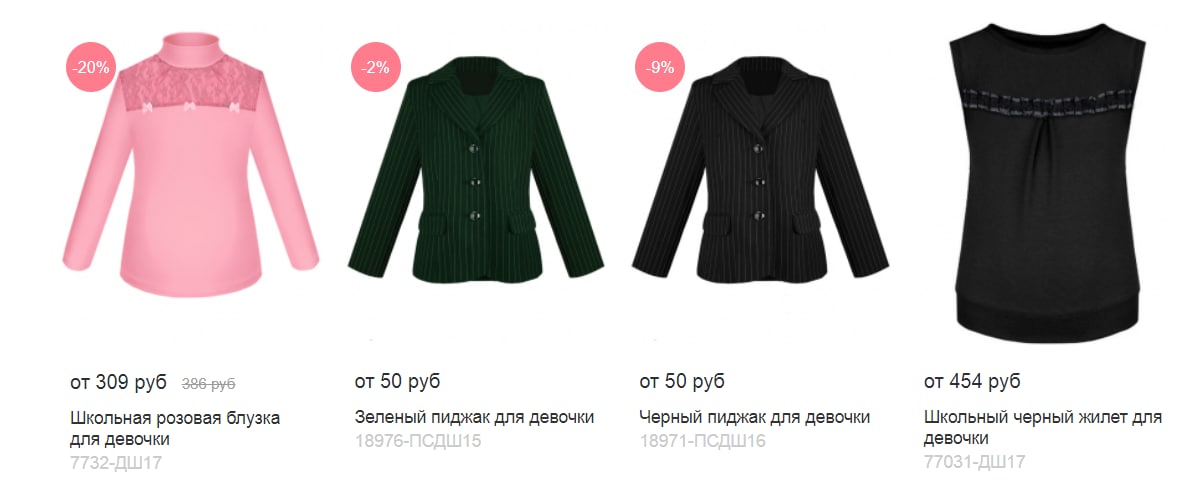Click black jacket price 'от 50 руб'
Screen dimensions: 1190x503
pyautogui.click(x=682, y=382)
